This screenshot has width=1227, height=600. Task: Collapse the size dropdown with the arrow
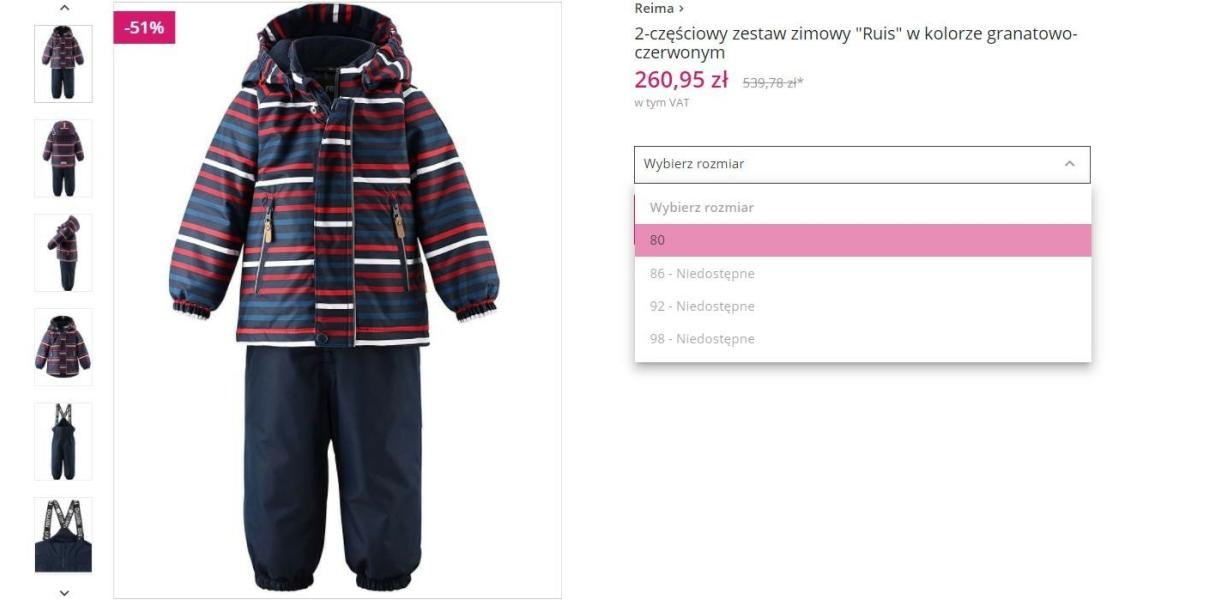click(x=1069, y=164)
